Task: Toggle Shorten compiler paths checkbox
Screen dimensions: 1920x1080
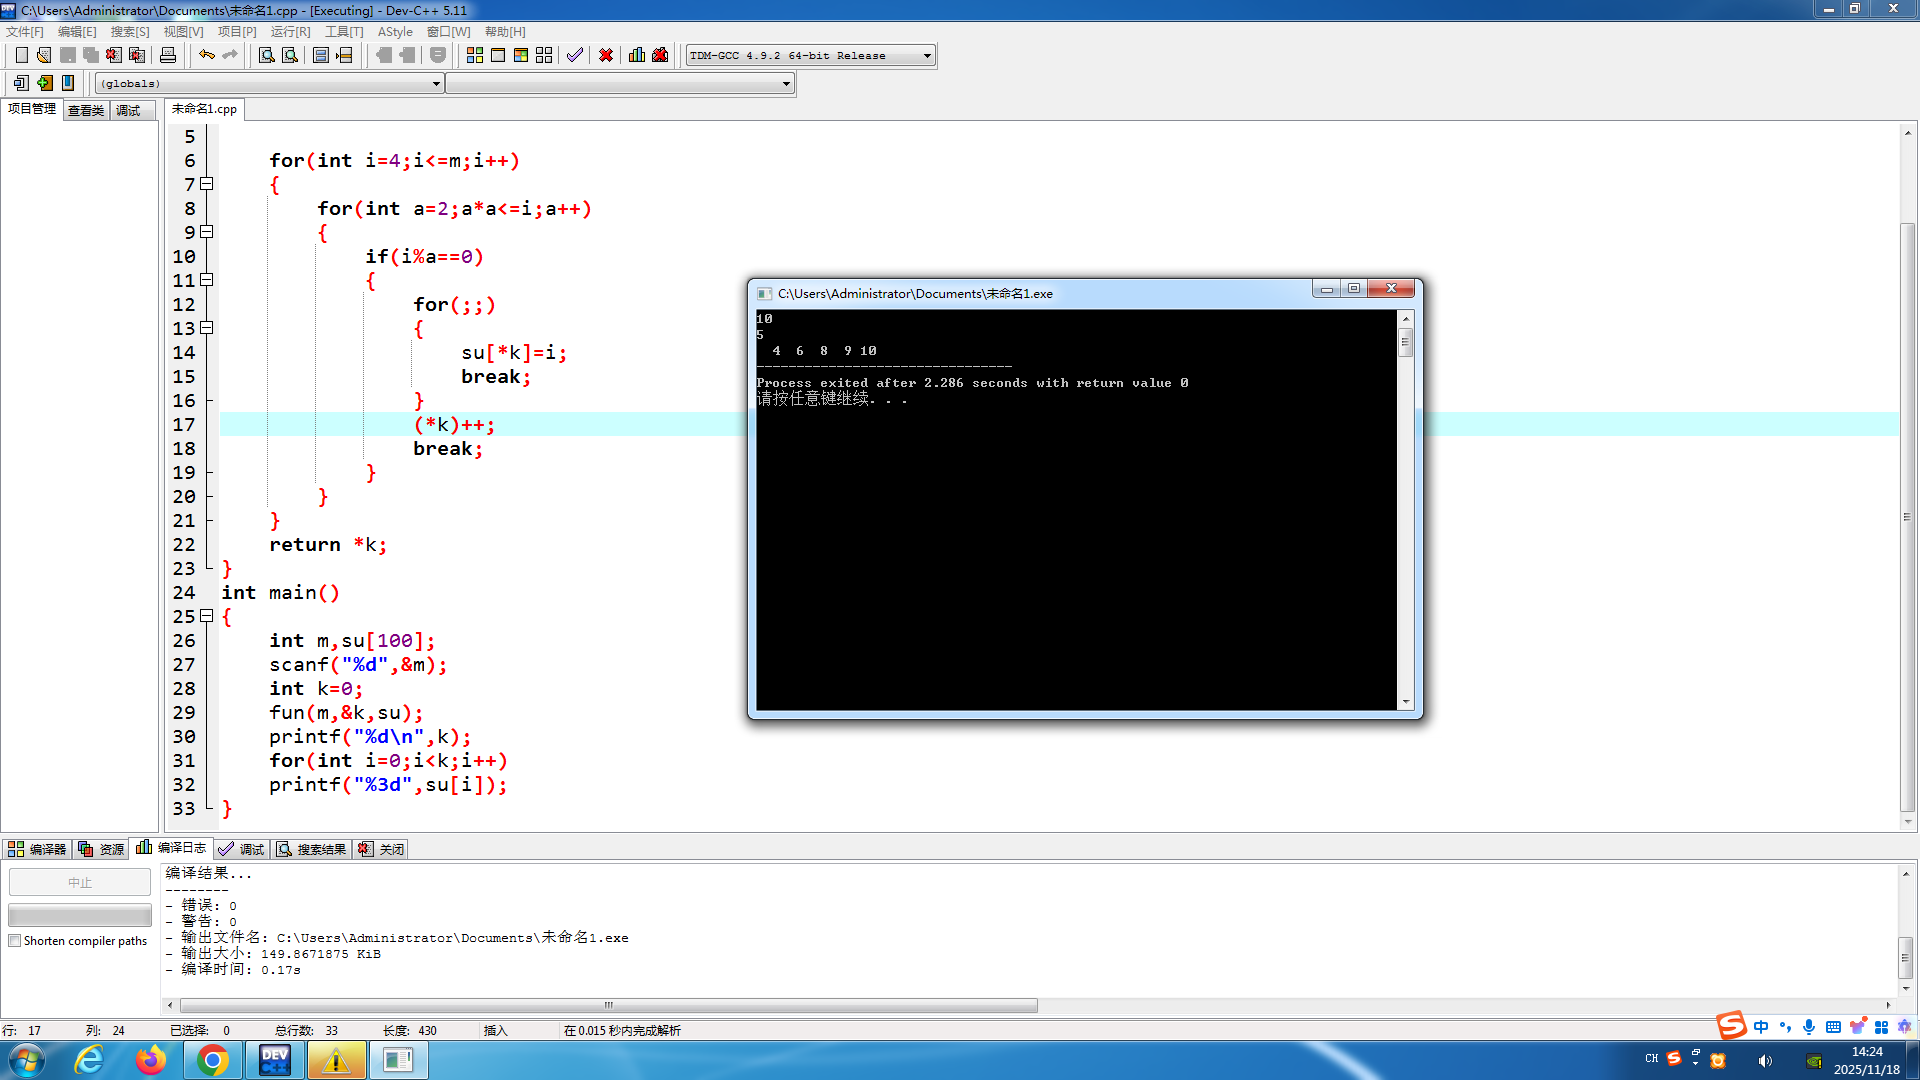Action: [x=15, y=941]
